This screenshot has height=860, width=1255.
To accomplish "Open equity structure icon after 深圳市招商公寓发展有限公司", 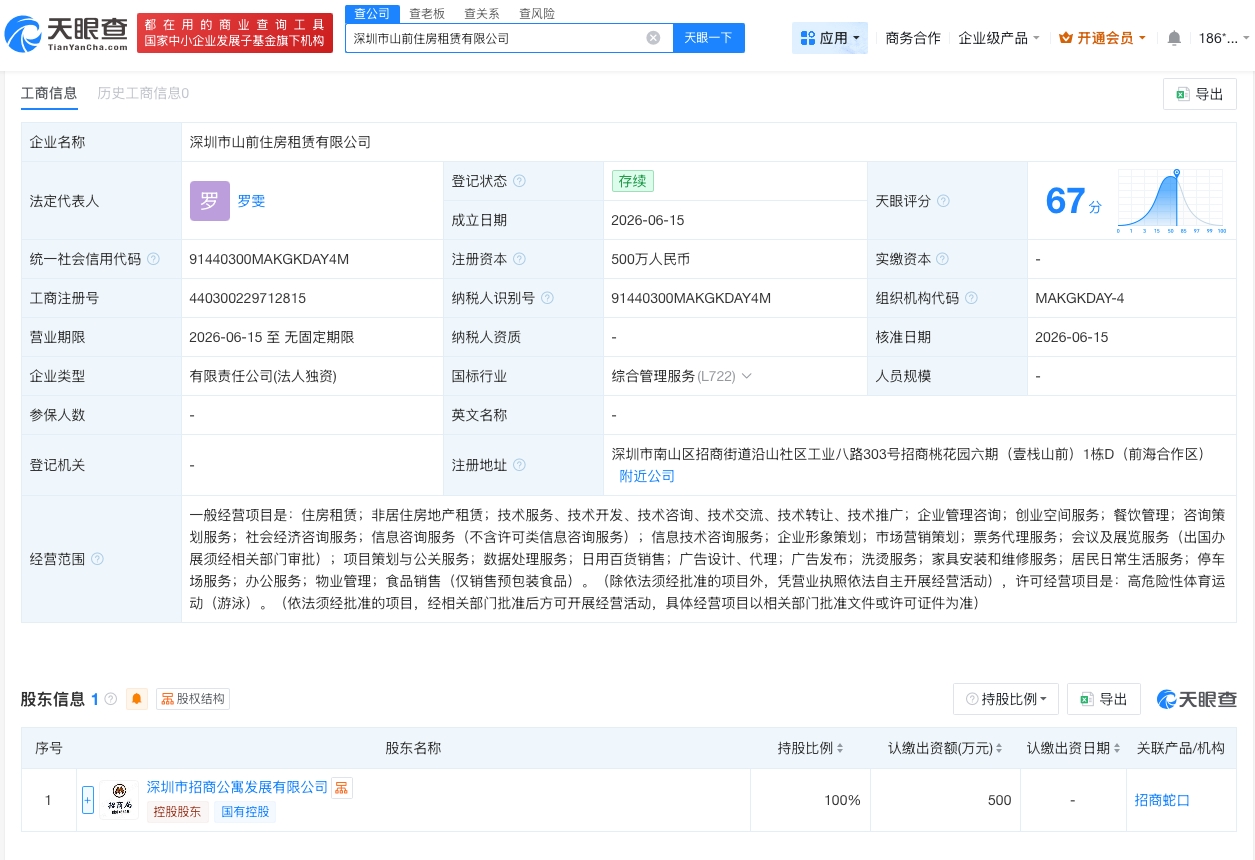I will click(342, 788).
